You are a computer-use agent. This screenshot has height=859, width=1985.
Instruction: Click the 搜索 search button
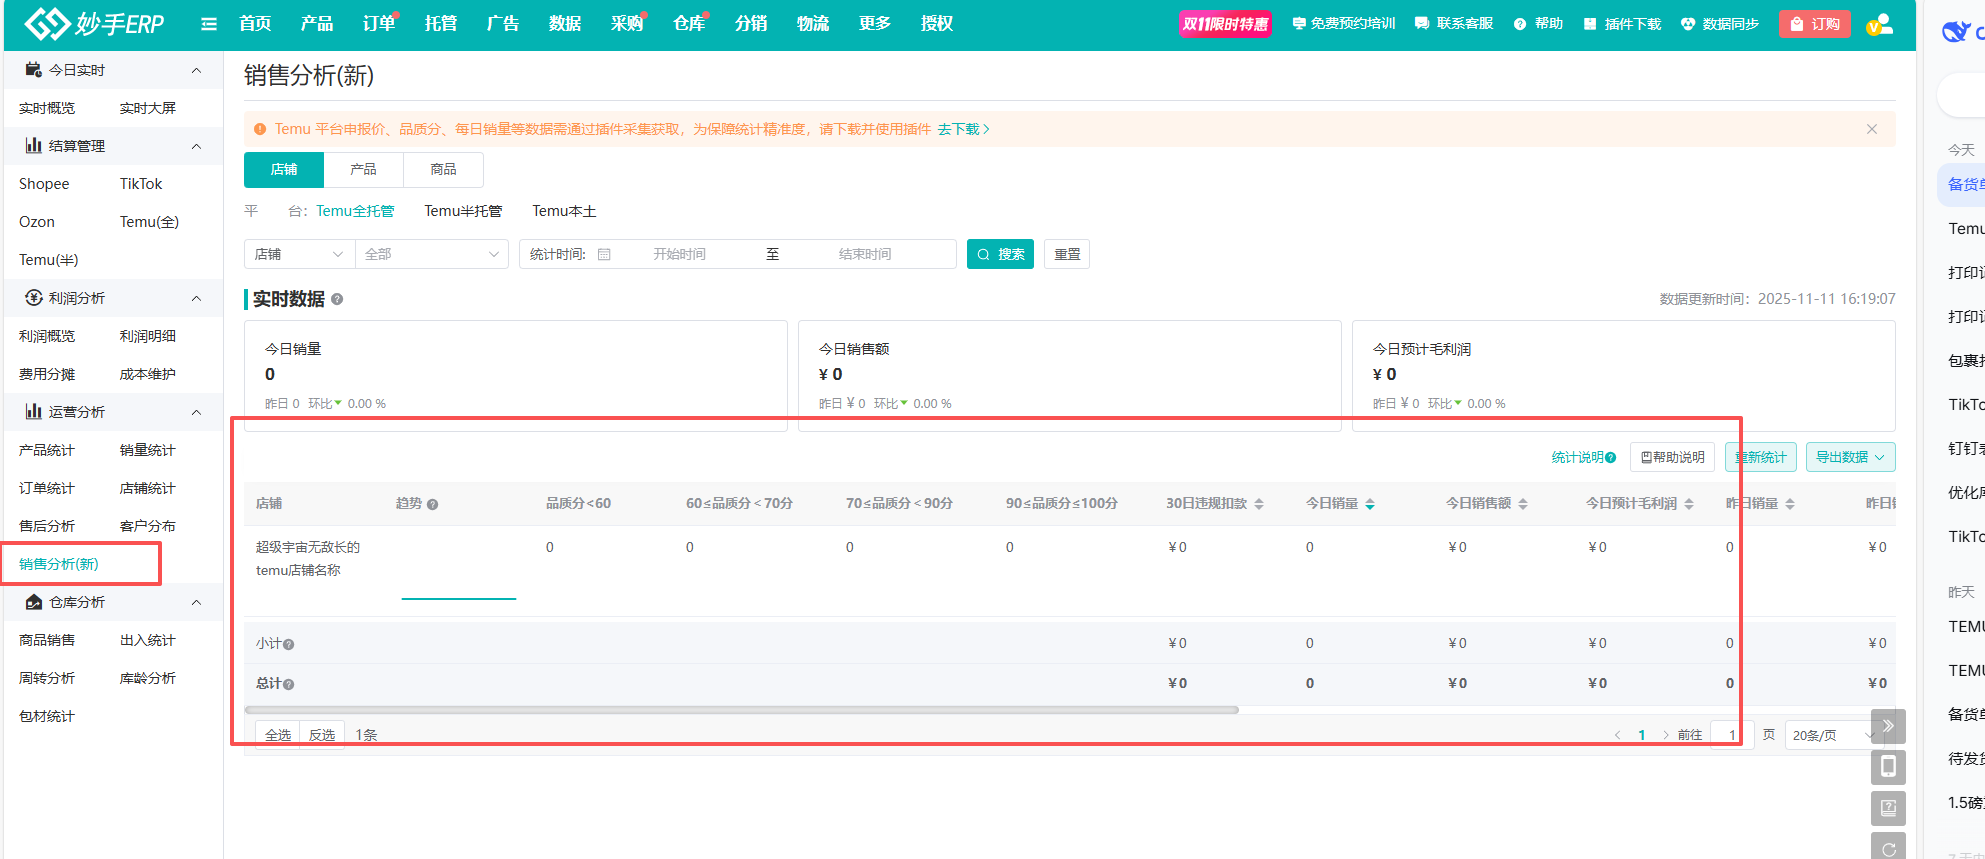pyautogui.click(x=1000, y=255)
